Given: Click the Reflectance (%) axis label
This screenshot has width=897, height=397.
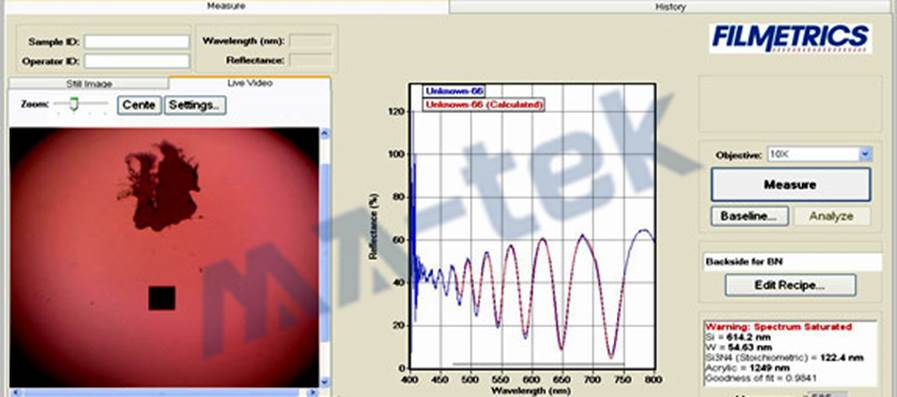Looking at the screenshot, I should coord(374,227).
